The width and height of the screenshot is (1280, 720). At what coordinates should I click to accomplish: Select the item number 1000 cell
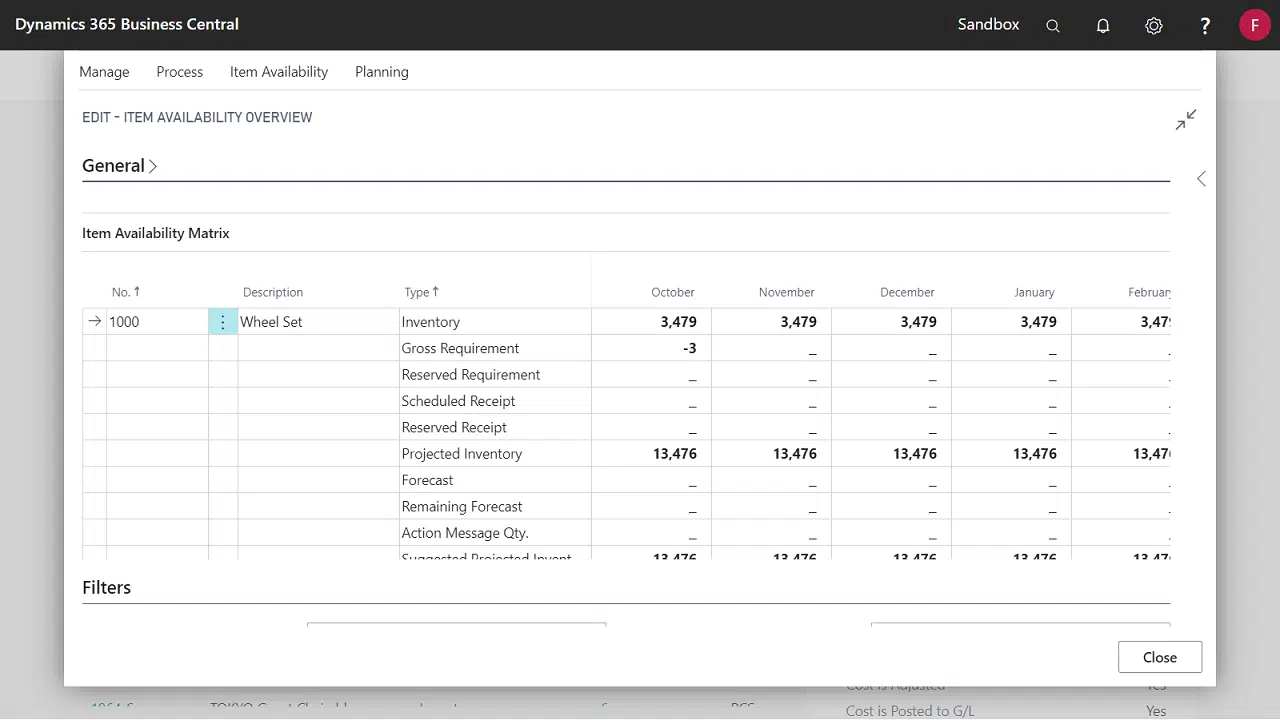tap(155, 322)
